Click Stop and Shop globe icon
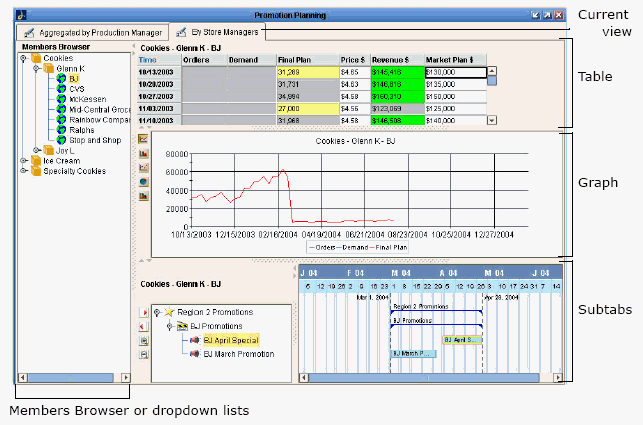643x425 pixels. coord(61,140)
